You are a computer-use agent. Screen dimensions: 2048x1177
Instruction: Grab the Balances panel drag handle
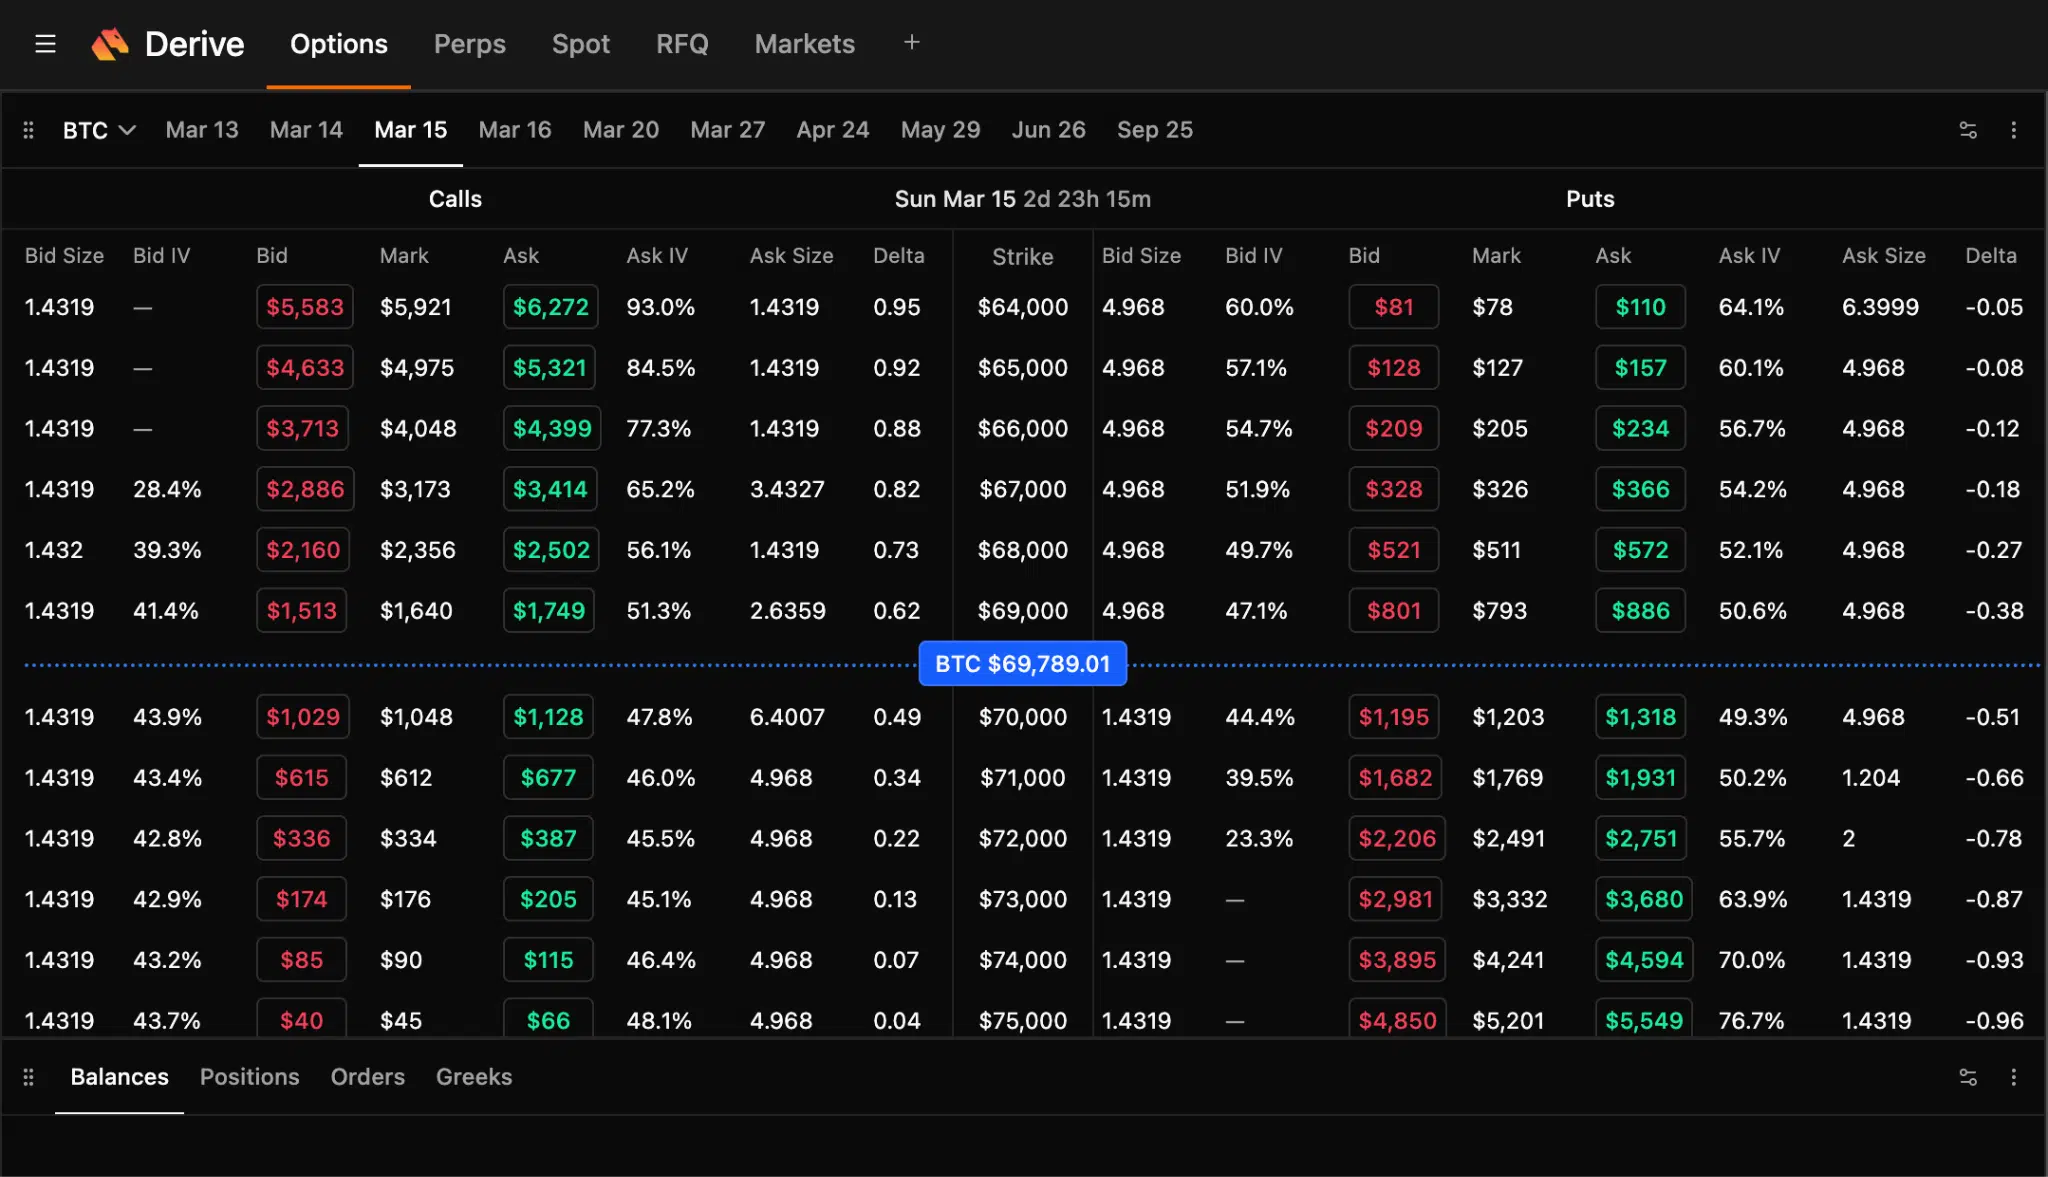click(28, 1077)
